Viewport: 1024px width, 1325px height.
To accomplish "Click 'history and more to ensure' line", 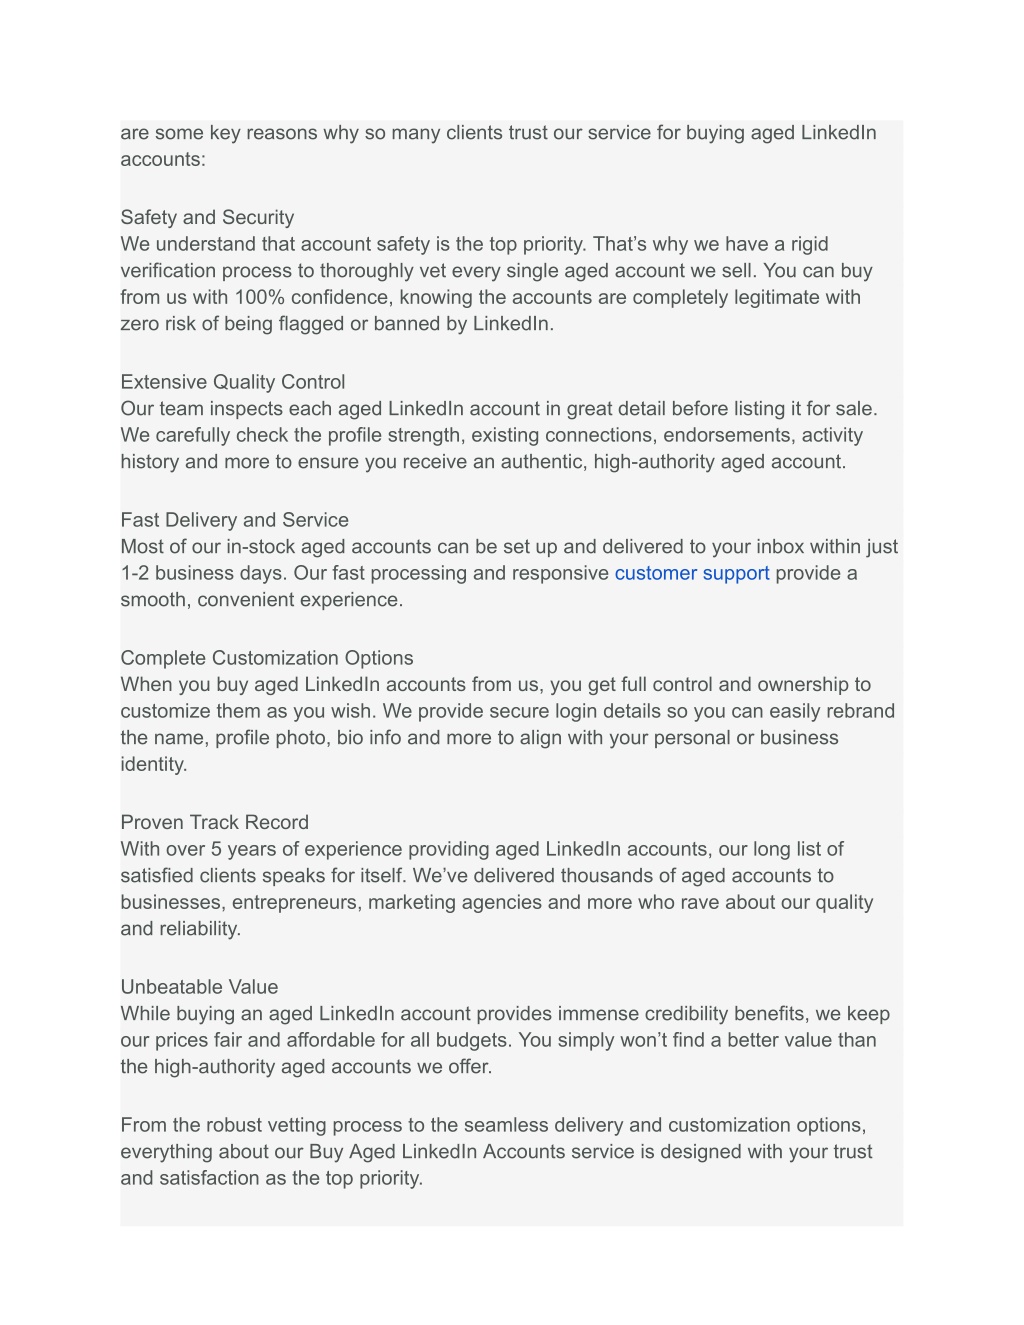I will coord(484,461).
